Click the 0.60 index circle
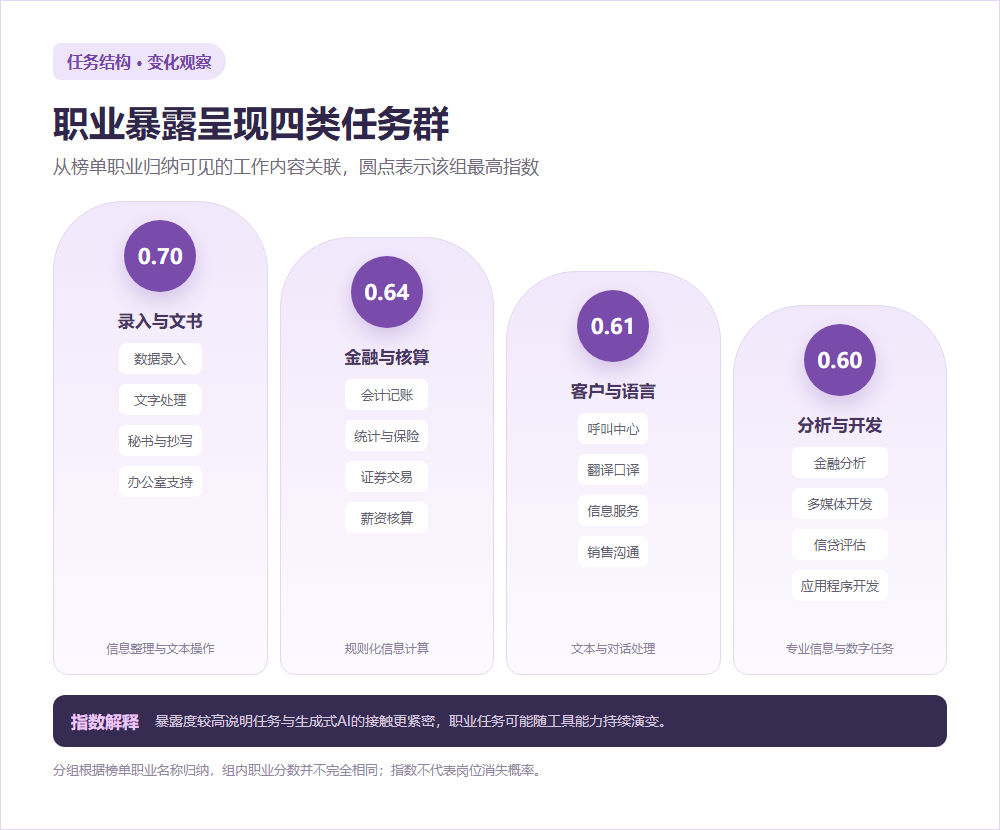 click(840, 360)
